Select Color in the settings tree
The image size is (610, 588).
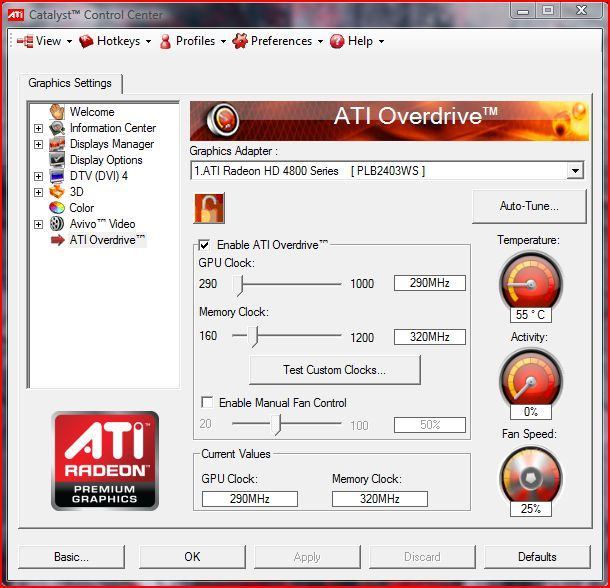click(82, 208)
